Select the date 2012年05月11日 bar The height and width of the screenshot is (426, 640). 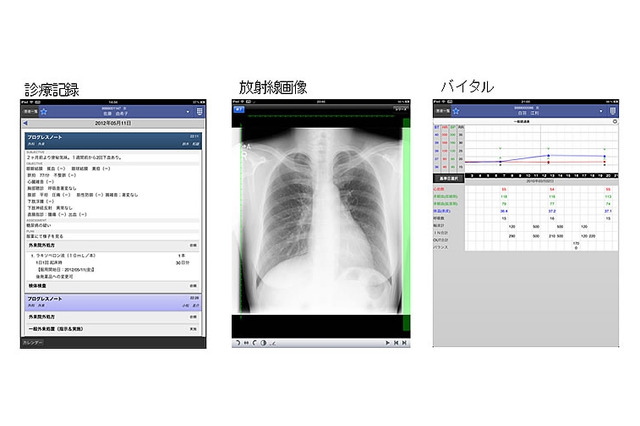[x=113, y=123]
